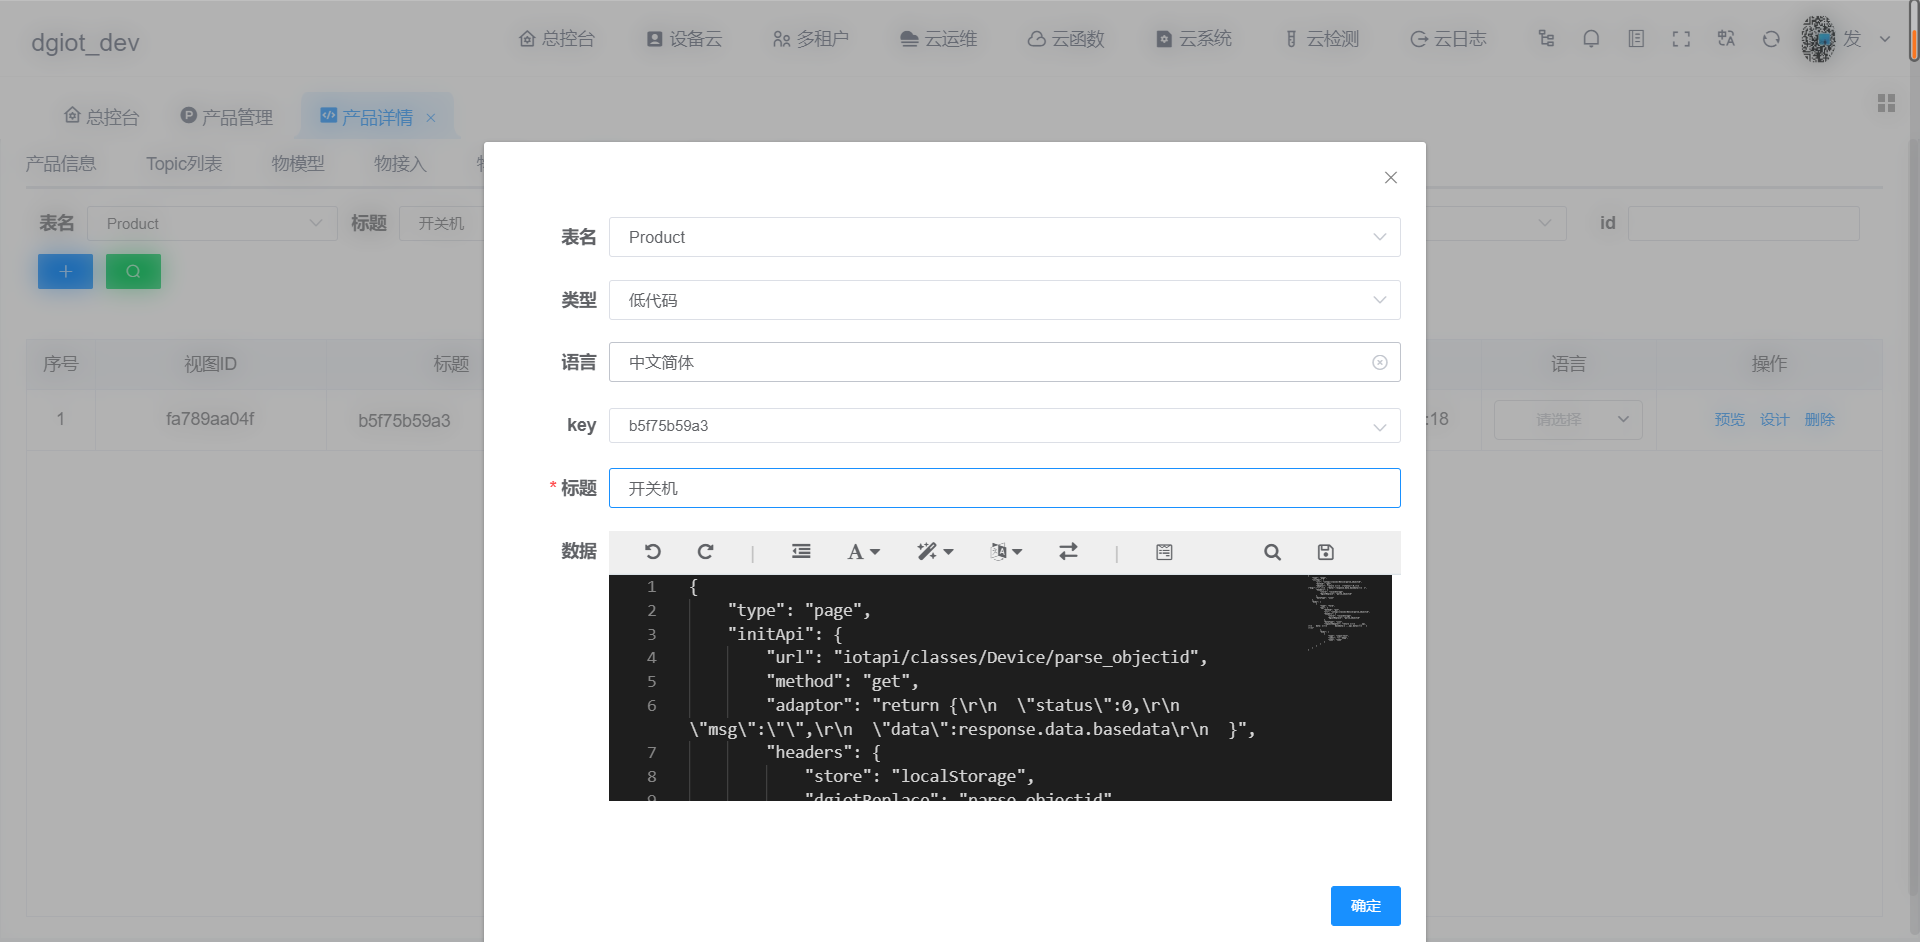Undo the last edit in the code editor

coord(653,552)
